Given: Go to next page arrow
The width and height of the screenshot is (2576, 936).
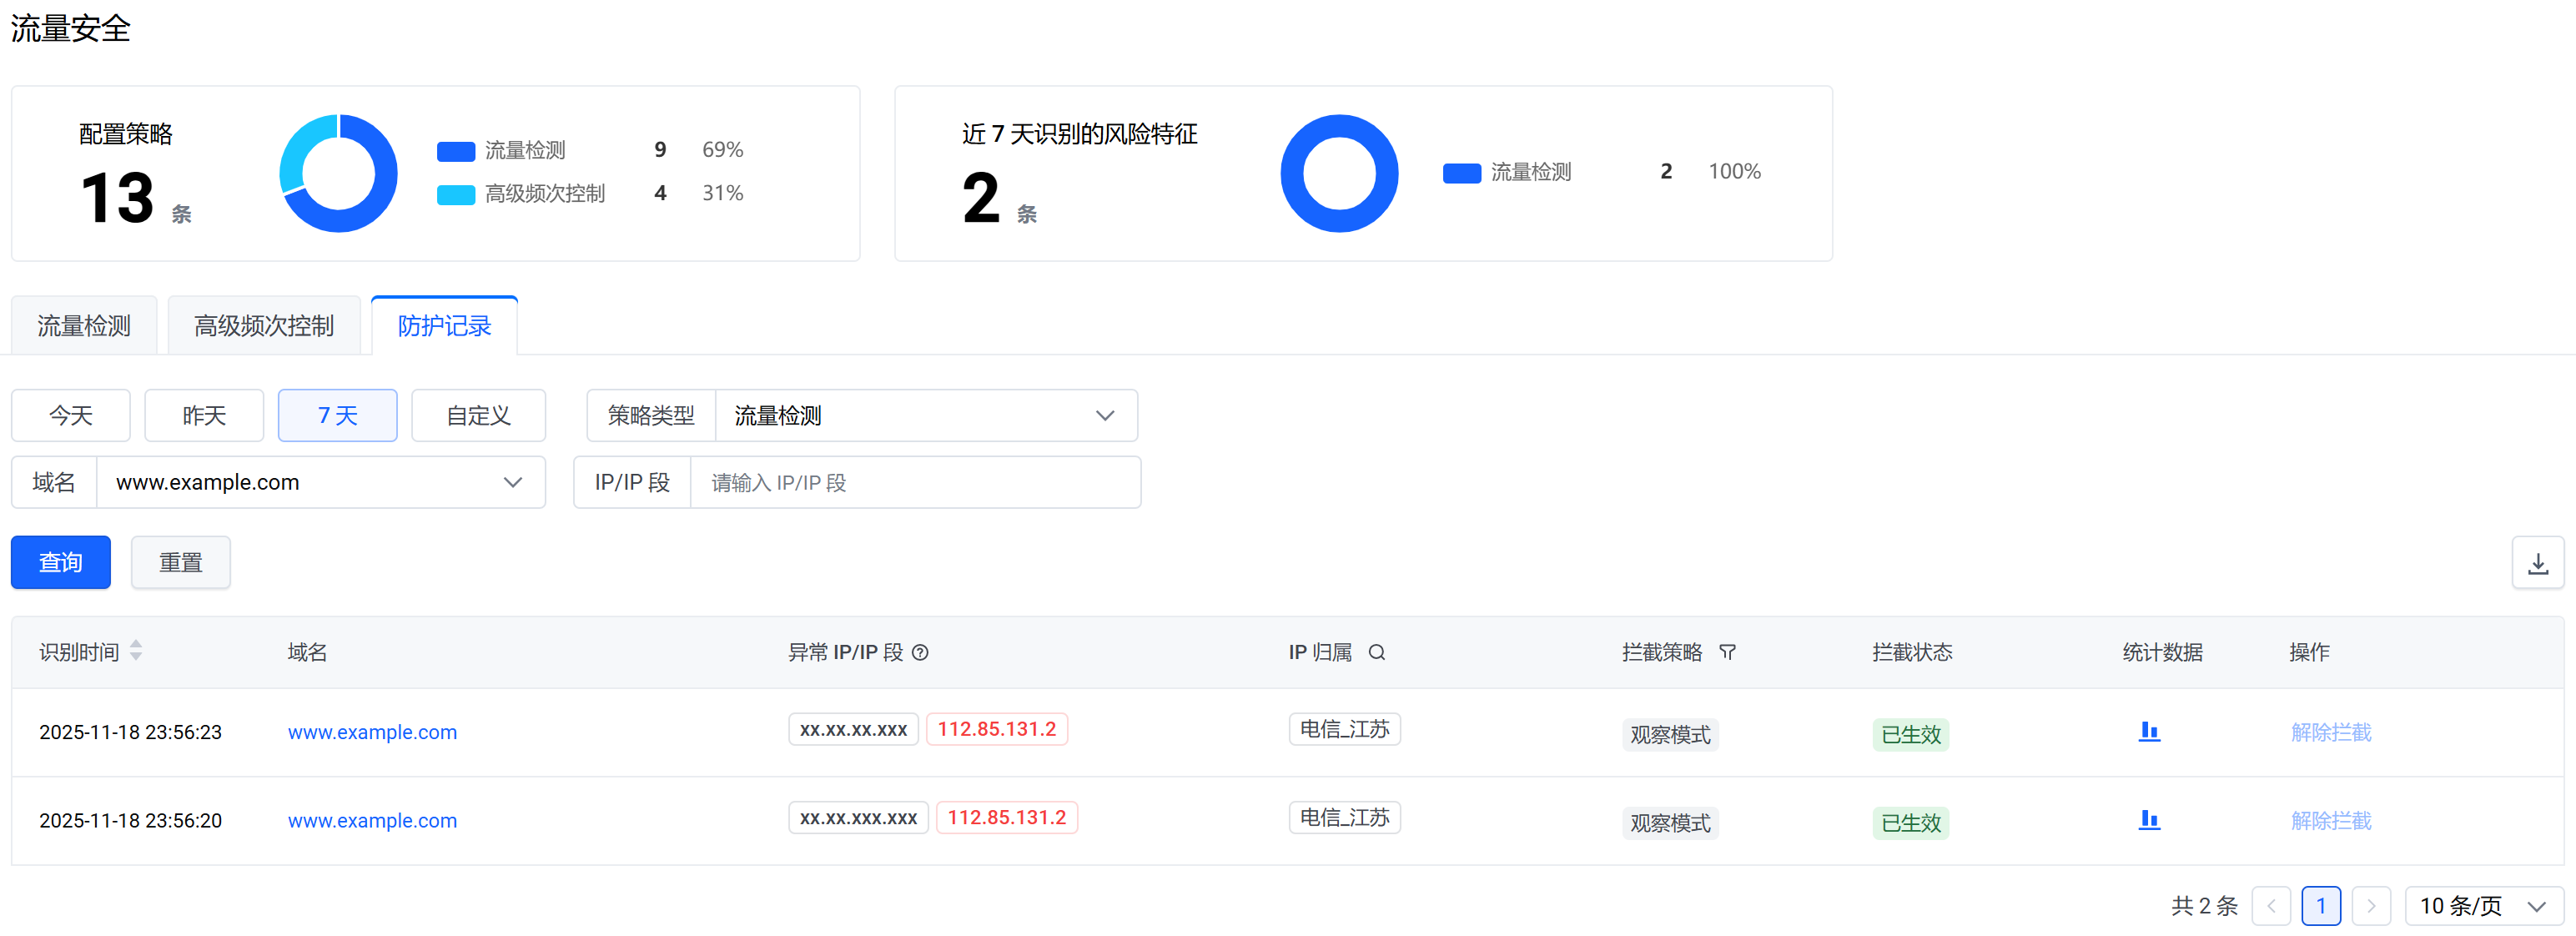Looking at the screenshot, I should click(2370, 906).
